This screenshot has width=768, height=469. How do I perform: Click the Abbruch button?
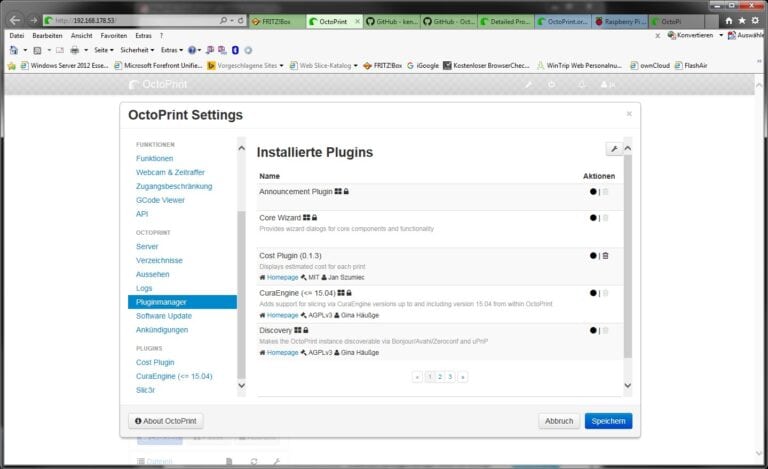coord(559,421)
